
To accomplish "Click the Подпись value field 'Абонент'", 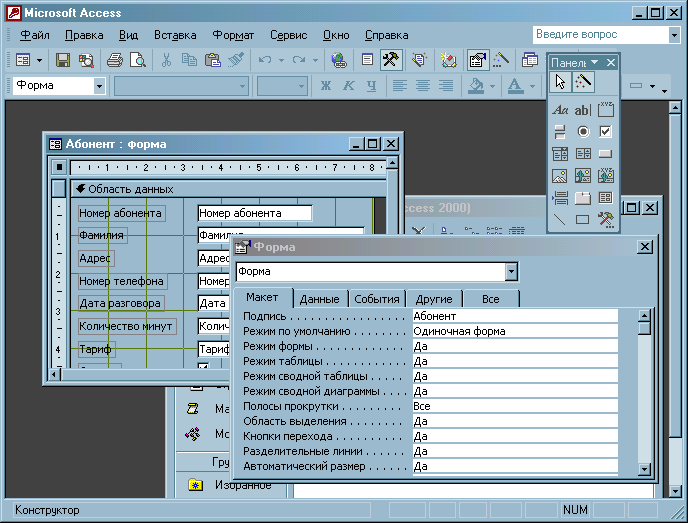I will (x=515, y=316).
